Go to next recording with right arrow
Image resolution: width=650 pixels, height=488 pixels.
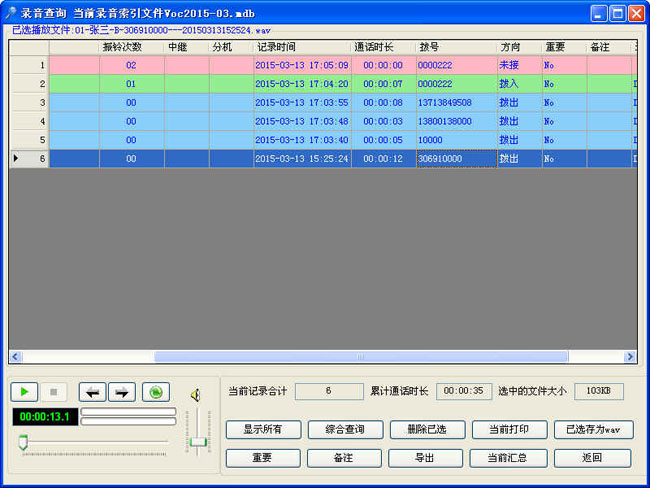(x=122, y=392)
